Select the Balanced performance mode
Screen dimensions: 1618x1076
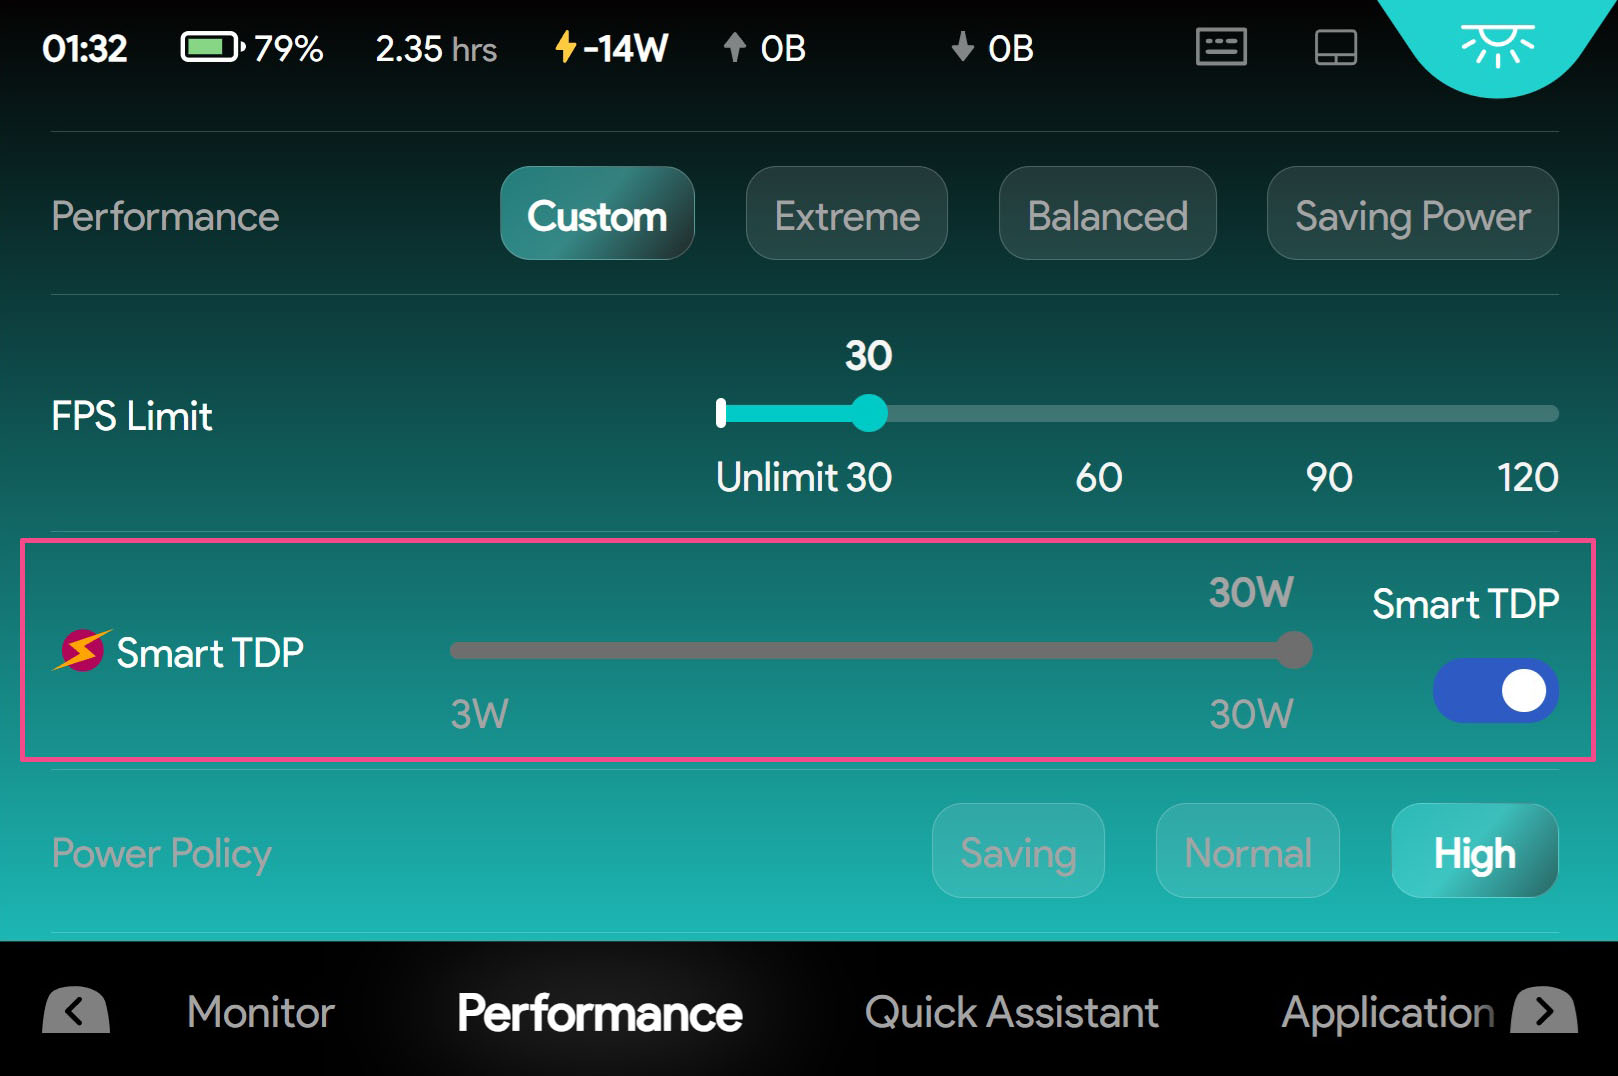point(1107,215)
